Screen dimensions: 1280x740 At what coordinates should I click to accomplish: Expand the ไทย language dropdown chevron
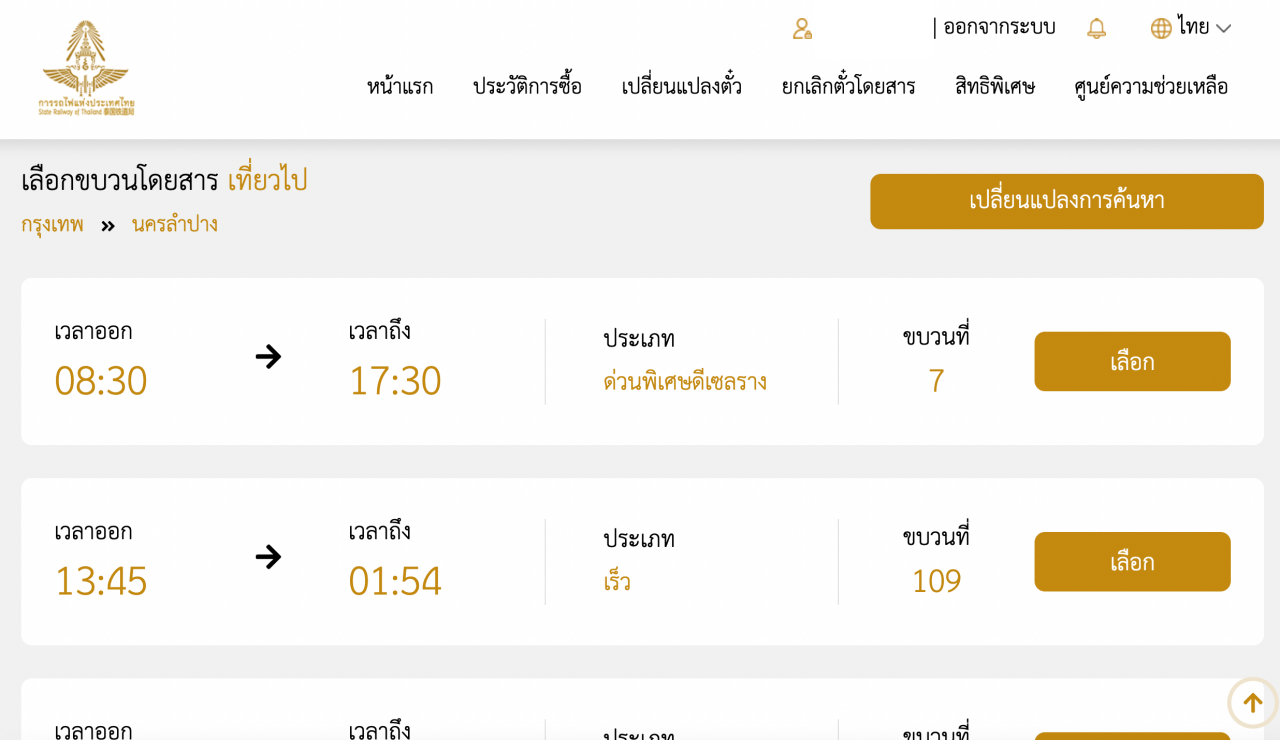pos(1223,29)
